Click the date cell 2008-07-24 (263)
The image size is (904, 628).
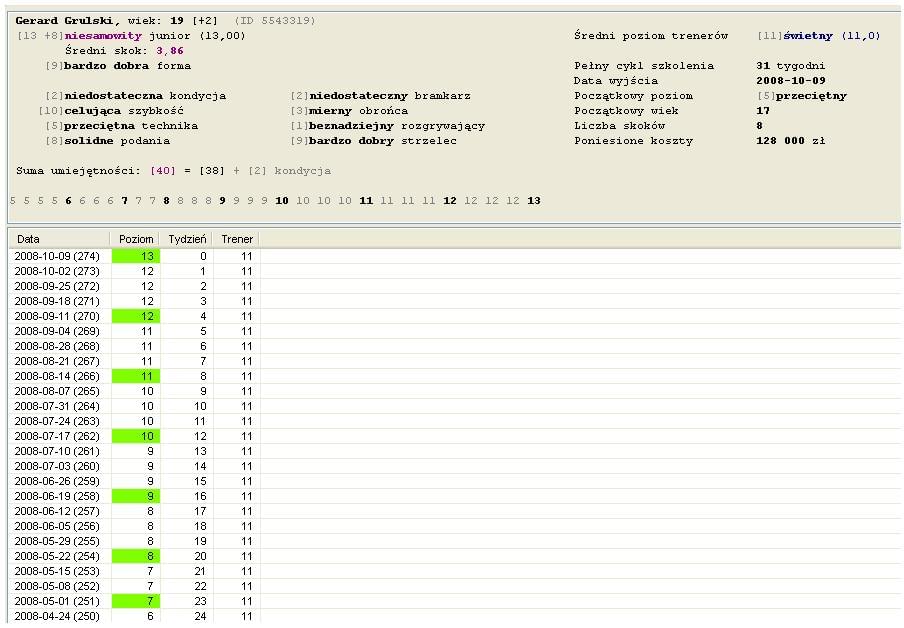click(57, 421)
